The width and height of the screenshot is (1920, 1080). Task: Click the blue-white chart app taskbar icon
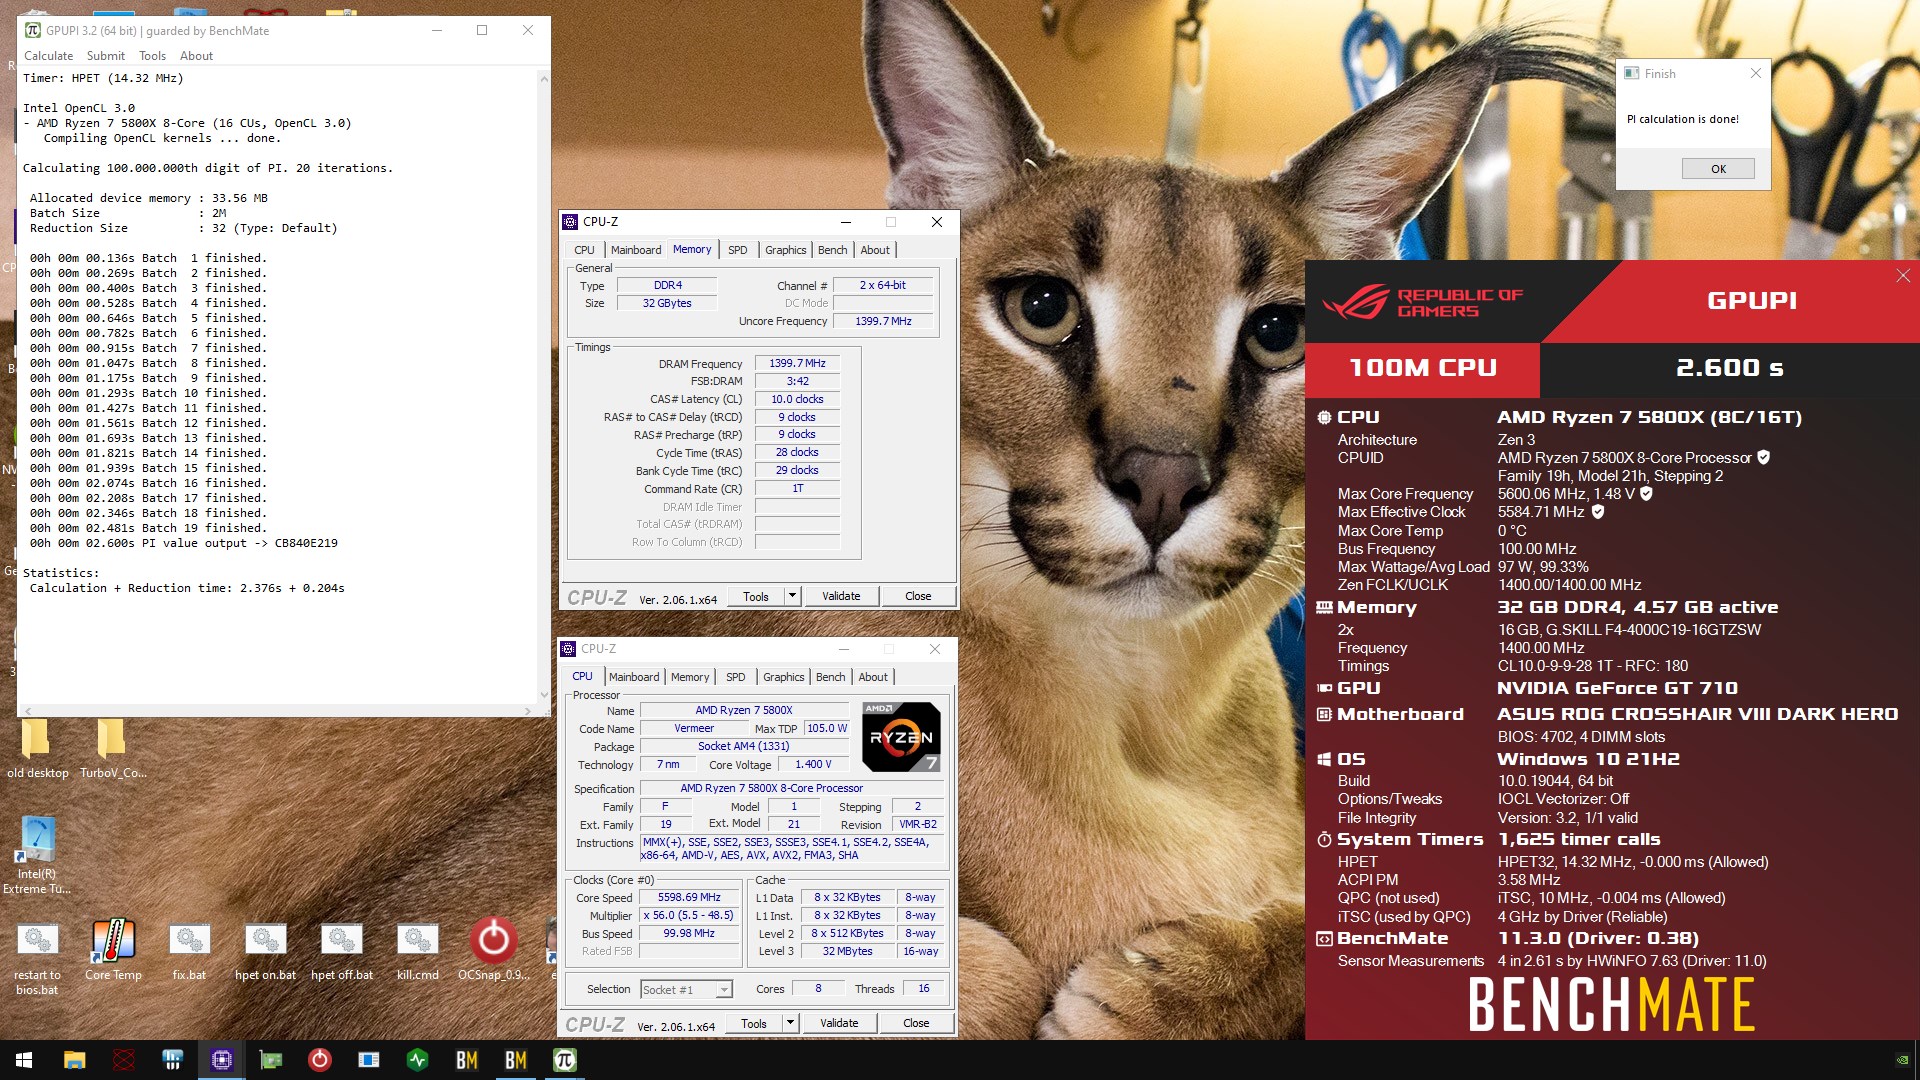point(172,1060)
